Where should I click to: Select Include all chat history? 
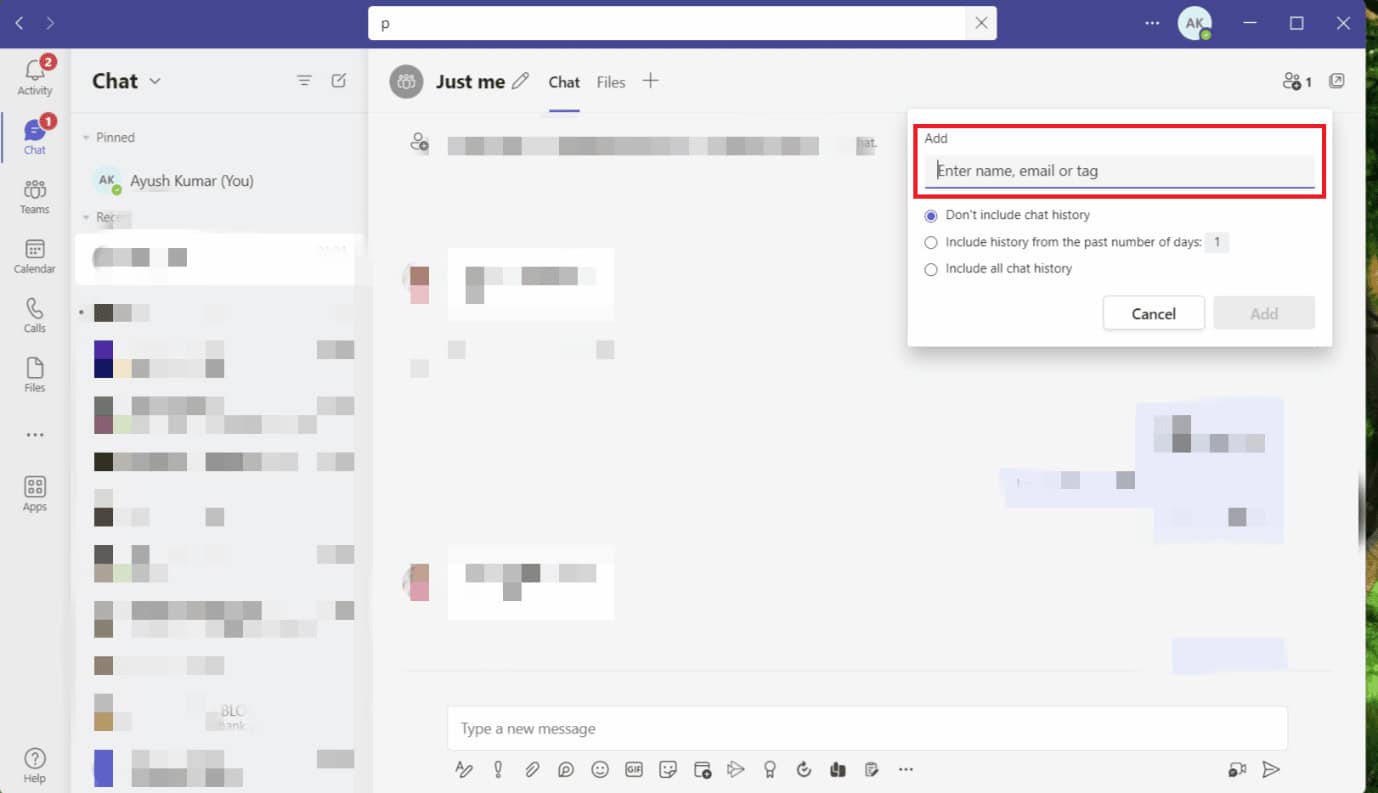click(x=931, y=269)
